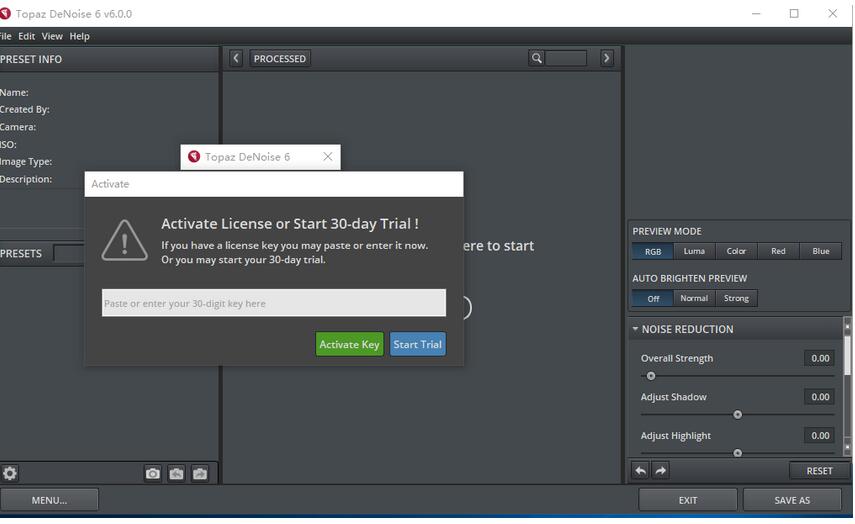The width and height of the screenshot is (855, 524).
Task: Click the Adjust Highlight slider handle
Action: (737, 453)
